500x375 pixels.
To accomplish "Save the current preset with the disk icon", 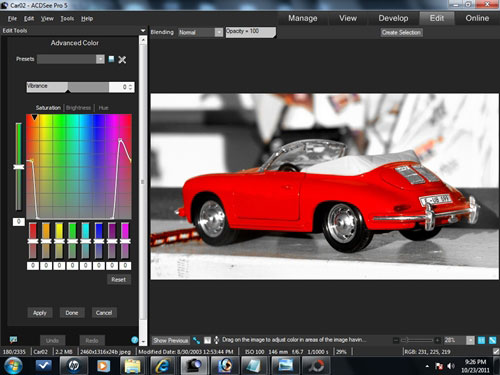I will point(111,59).
